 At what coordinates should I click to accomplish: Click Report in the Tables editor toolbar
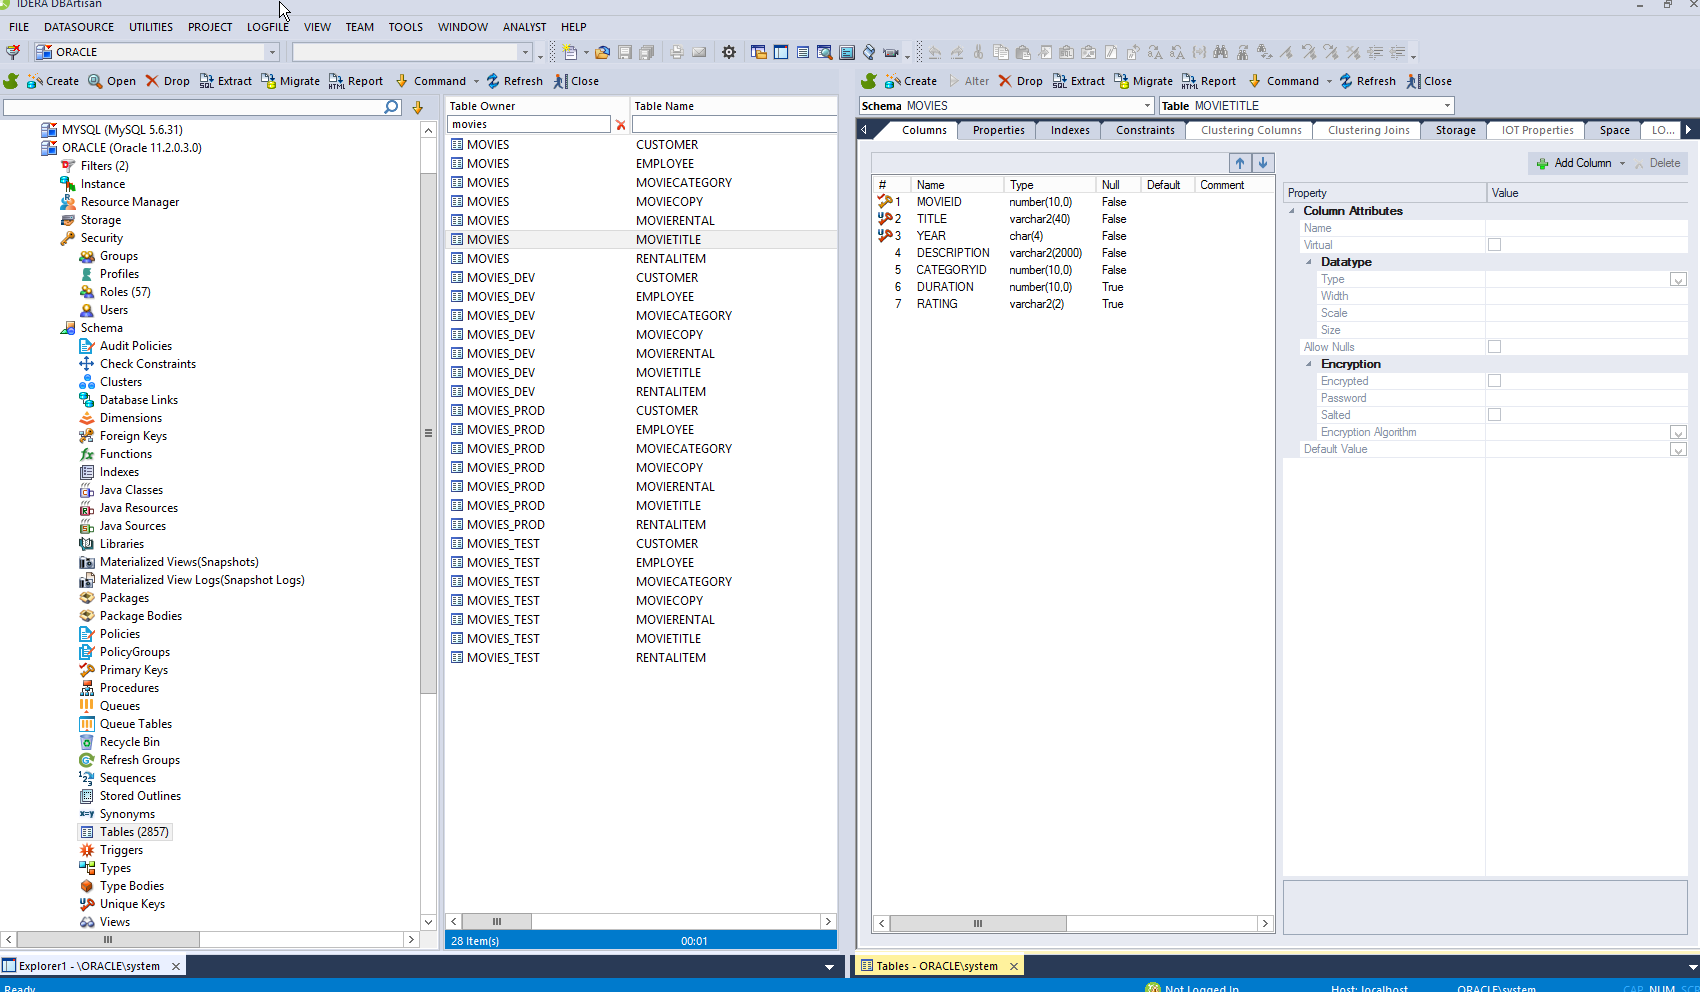pos(1208,81)
